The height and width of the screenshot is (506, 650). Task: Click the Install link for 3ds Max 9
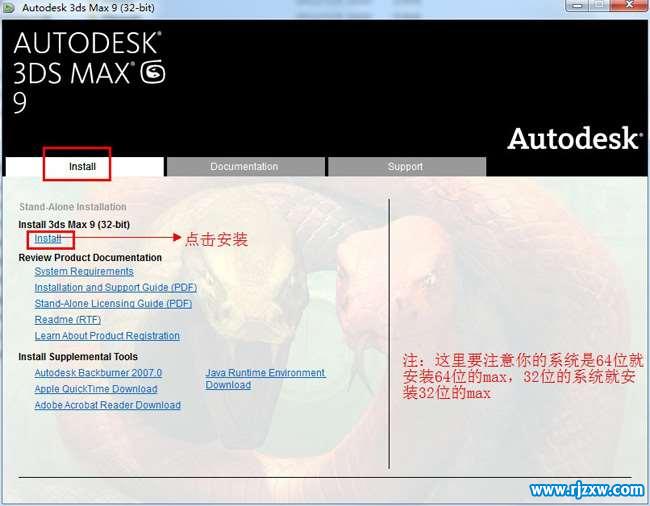point(48,239)
